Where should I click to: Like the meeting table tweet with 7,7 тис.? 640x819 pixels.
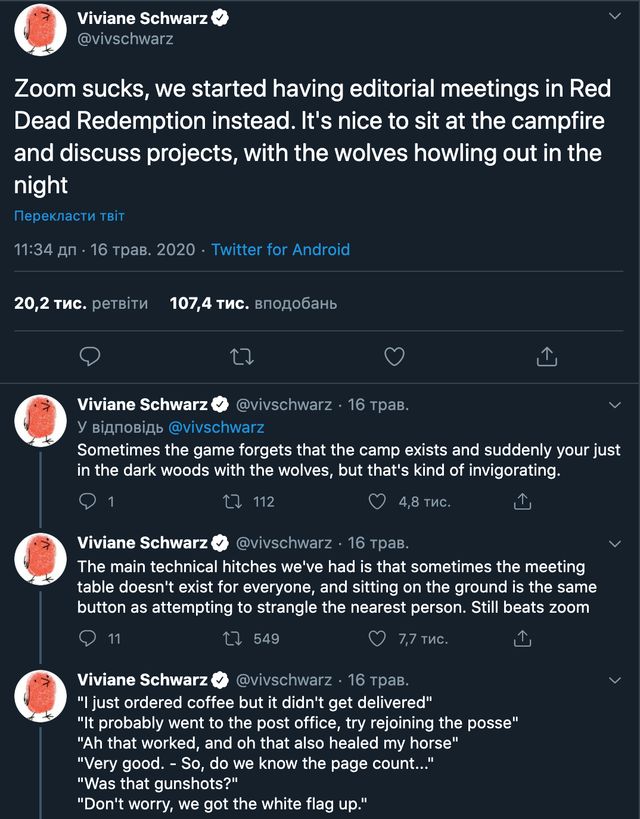[378, 638]
